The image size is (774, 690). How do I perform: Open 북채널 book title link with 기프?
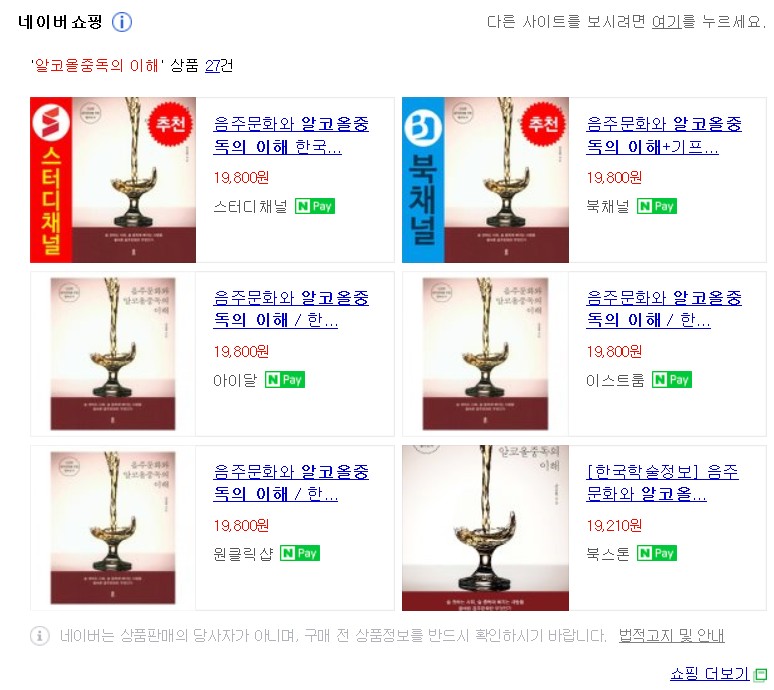pyautogui.click(x=663, y=135)
